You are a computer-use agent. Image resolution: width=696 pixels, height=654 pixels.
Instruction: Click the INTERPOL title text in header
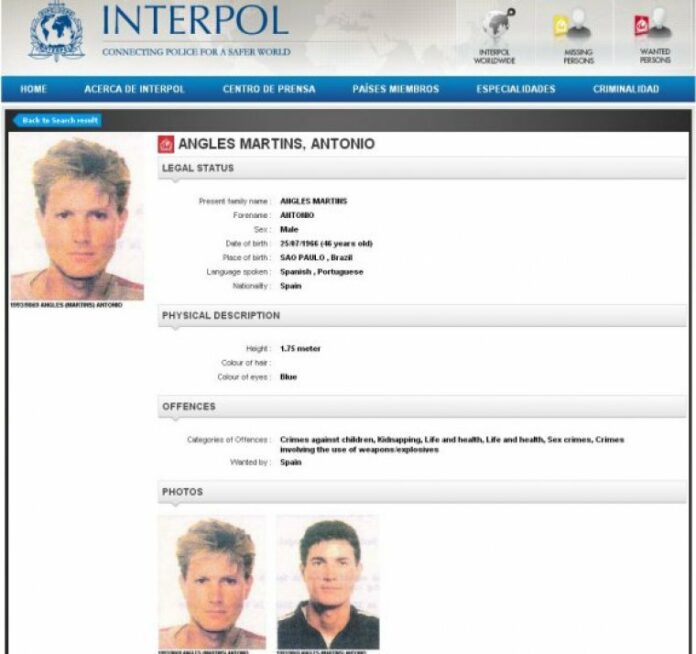[x=195, y=20]
